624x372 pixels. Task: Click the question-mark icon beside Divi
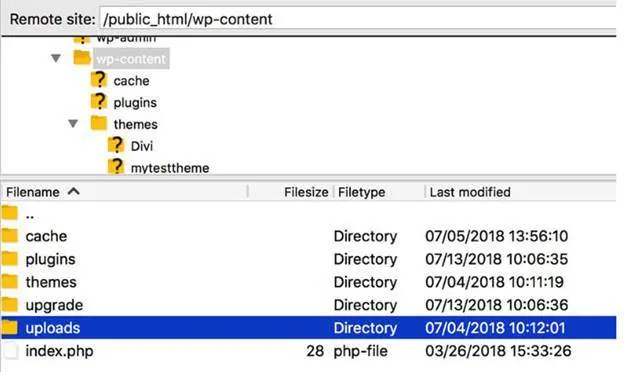(x=116, y=145)
